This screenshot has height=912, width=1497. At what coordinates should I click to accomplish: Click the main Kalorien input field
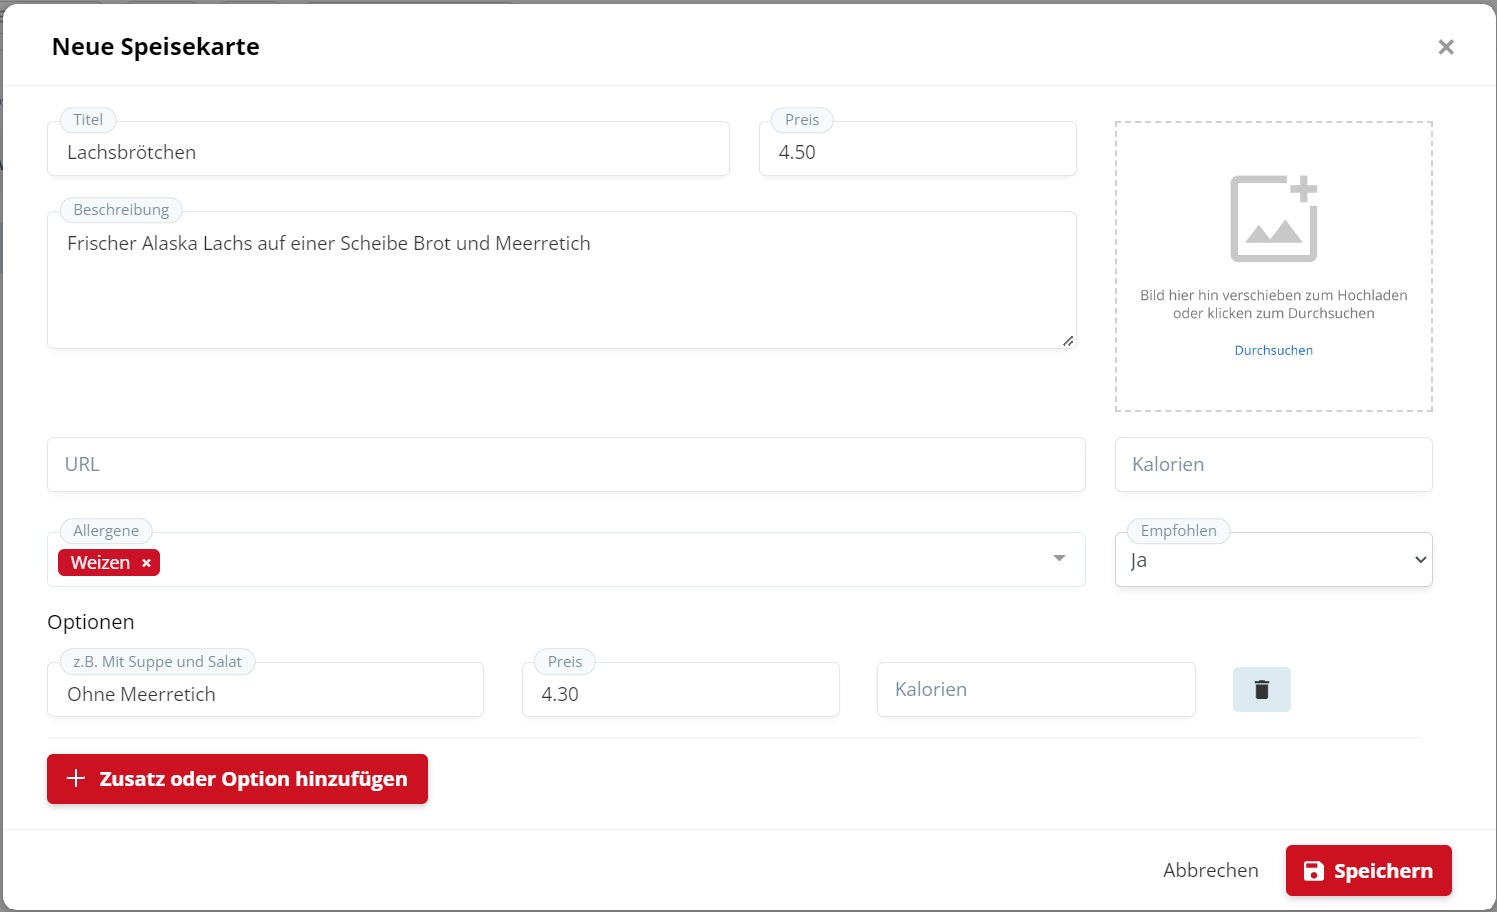[1273, 465]
